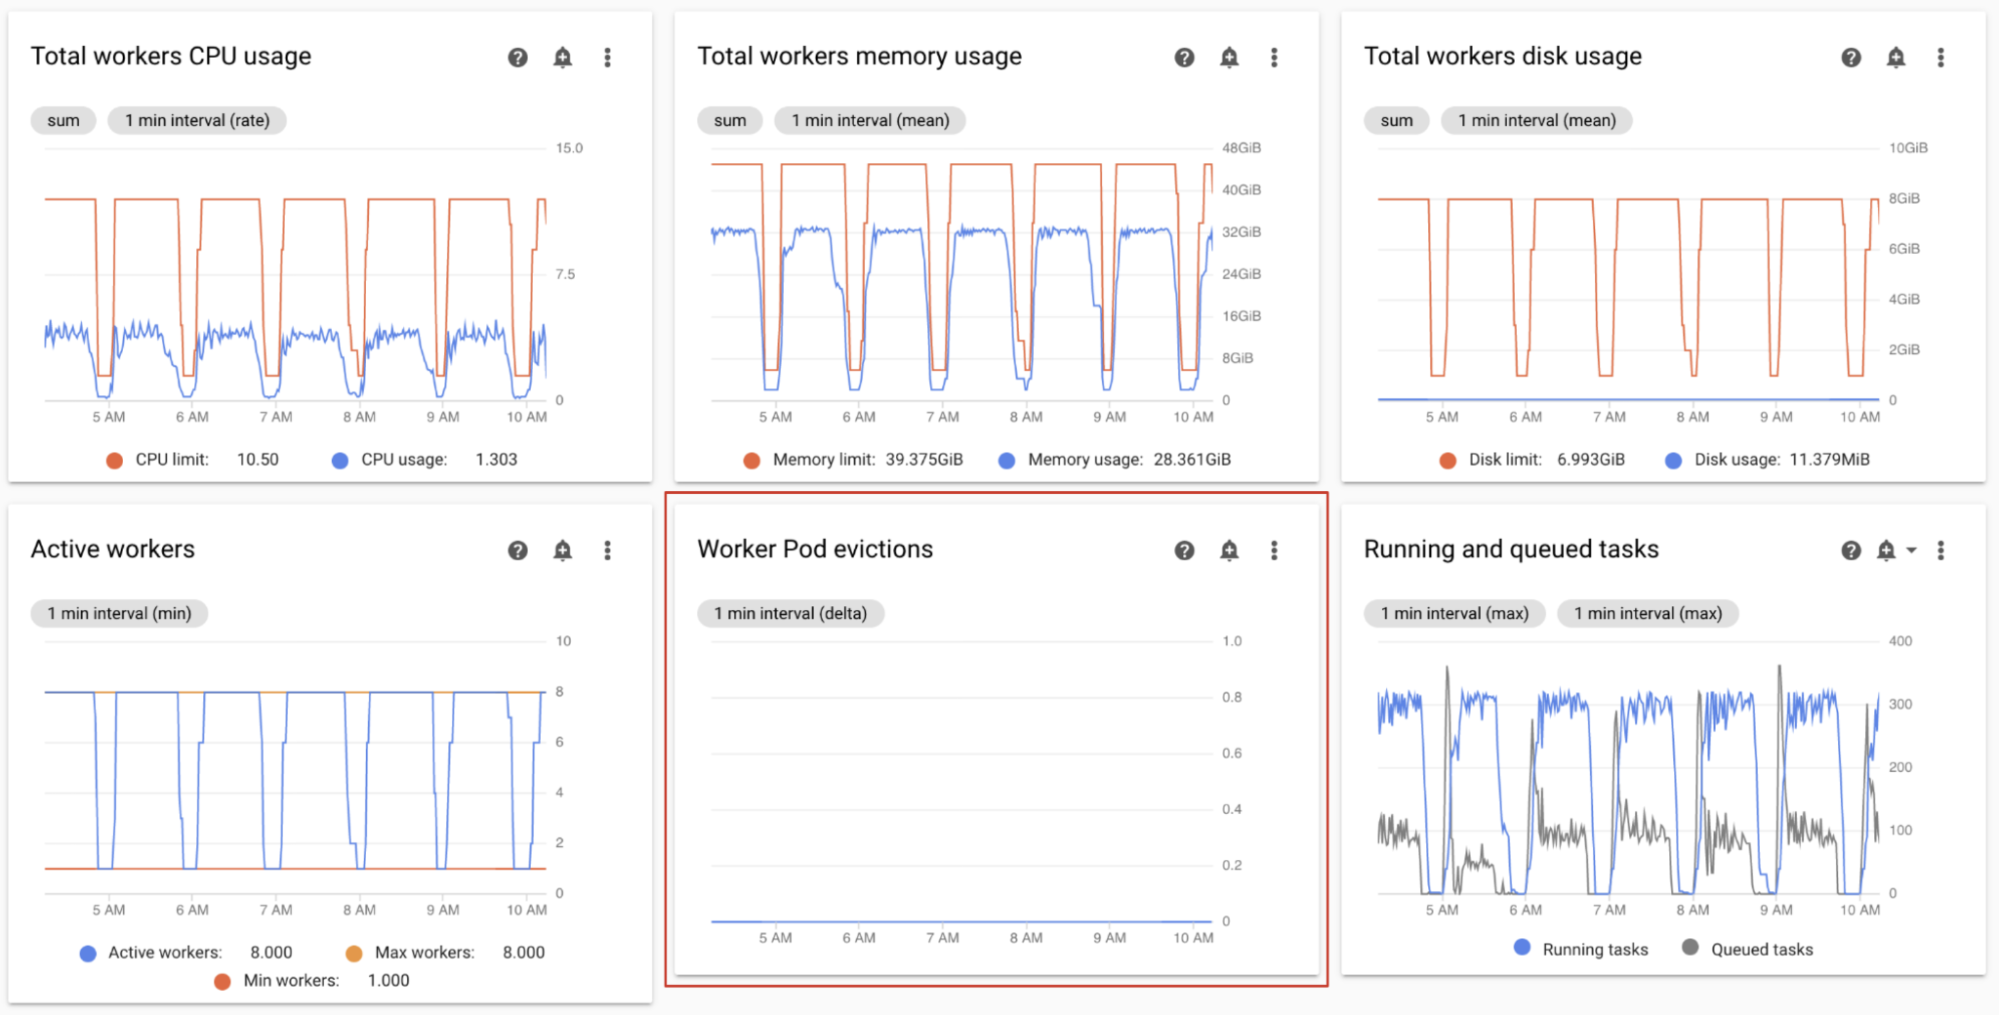The image size is (1999, 1016).
Task: Create alert for Total workers CPU usage
Action: point(563,58)
